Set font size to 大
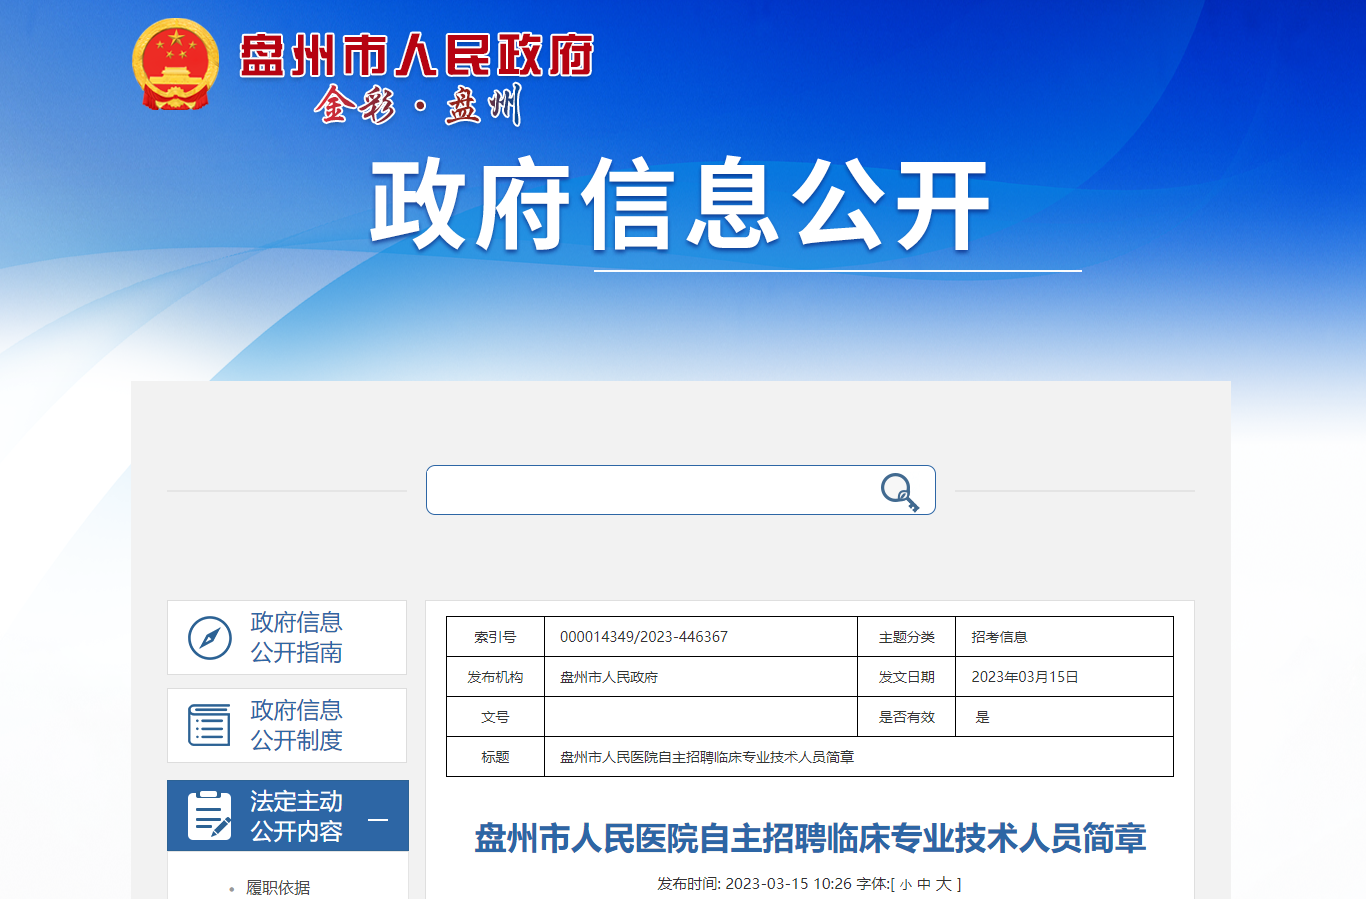This screenshot has width=1366, height=899. pyautogui.click(x=943, y=884)
